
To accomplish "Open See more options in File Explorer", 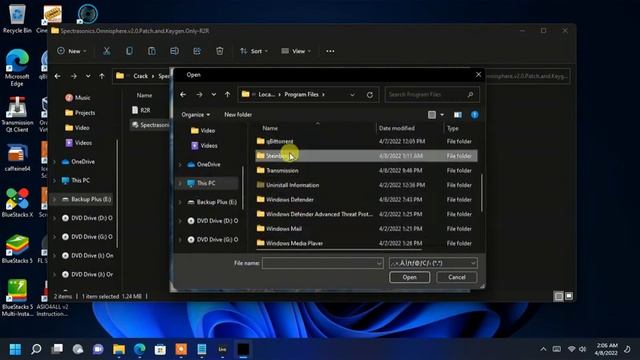I will 330,51.
